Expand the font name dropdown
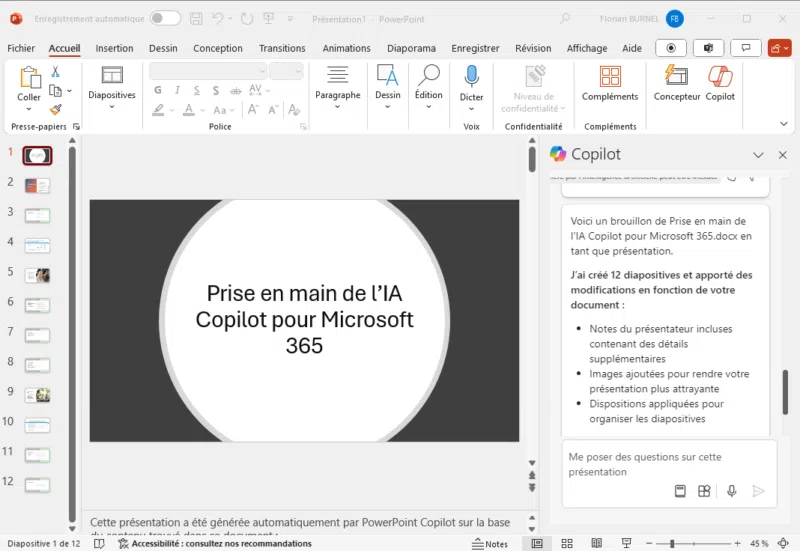Screen dimensions: 800x551 pyautogui.click(x=262, y=71)
